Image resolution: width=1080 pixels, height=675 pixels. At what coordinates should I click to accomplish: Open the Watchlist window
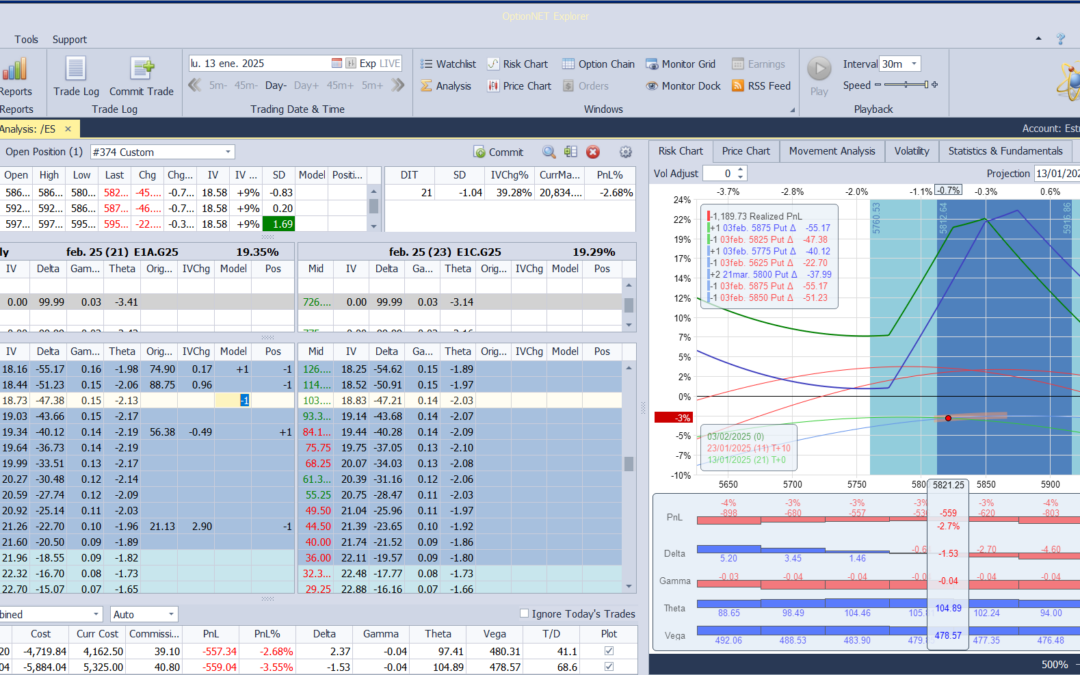tap(448, 64)
